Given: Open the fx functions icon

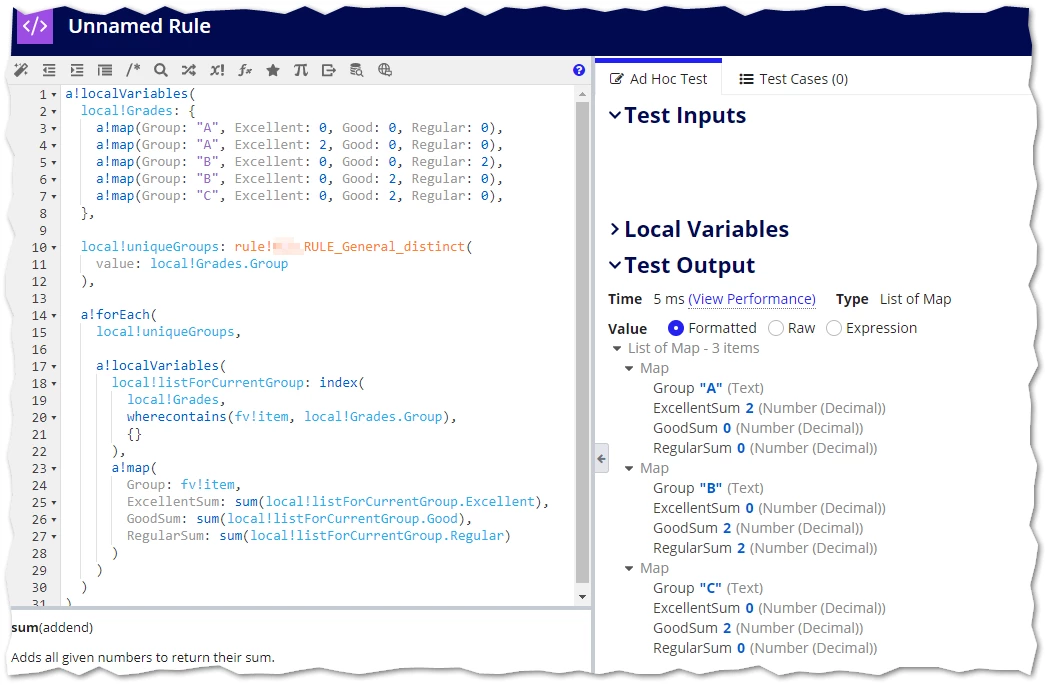Looking at the screenshot, I should [x=245, y=70].
